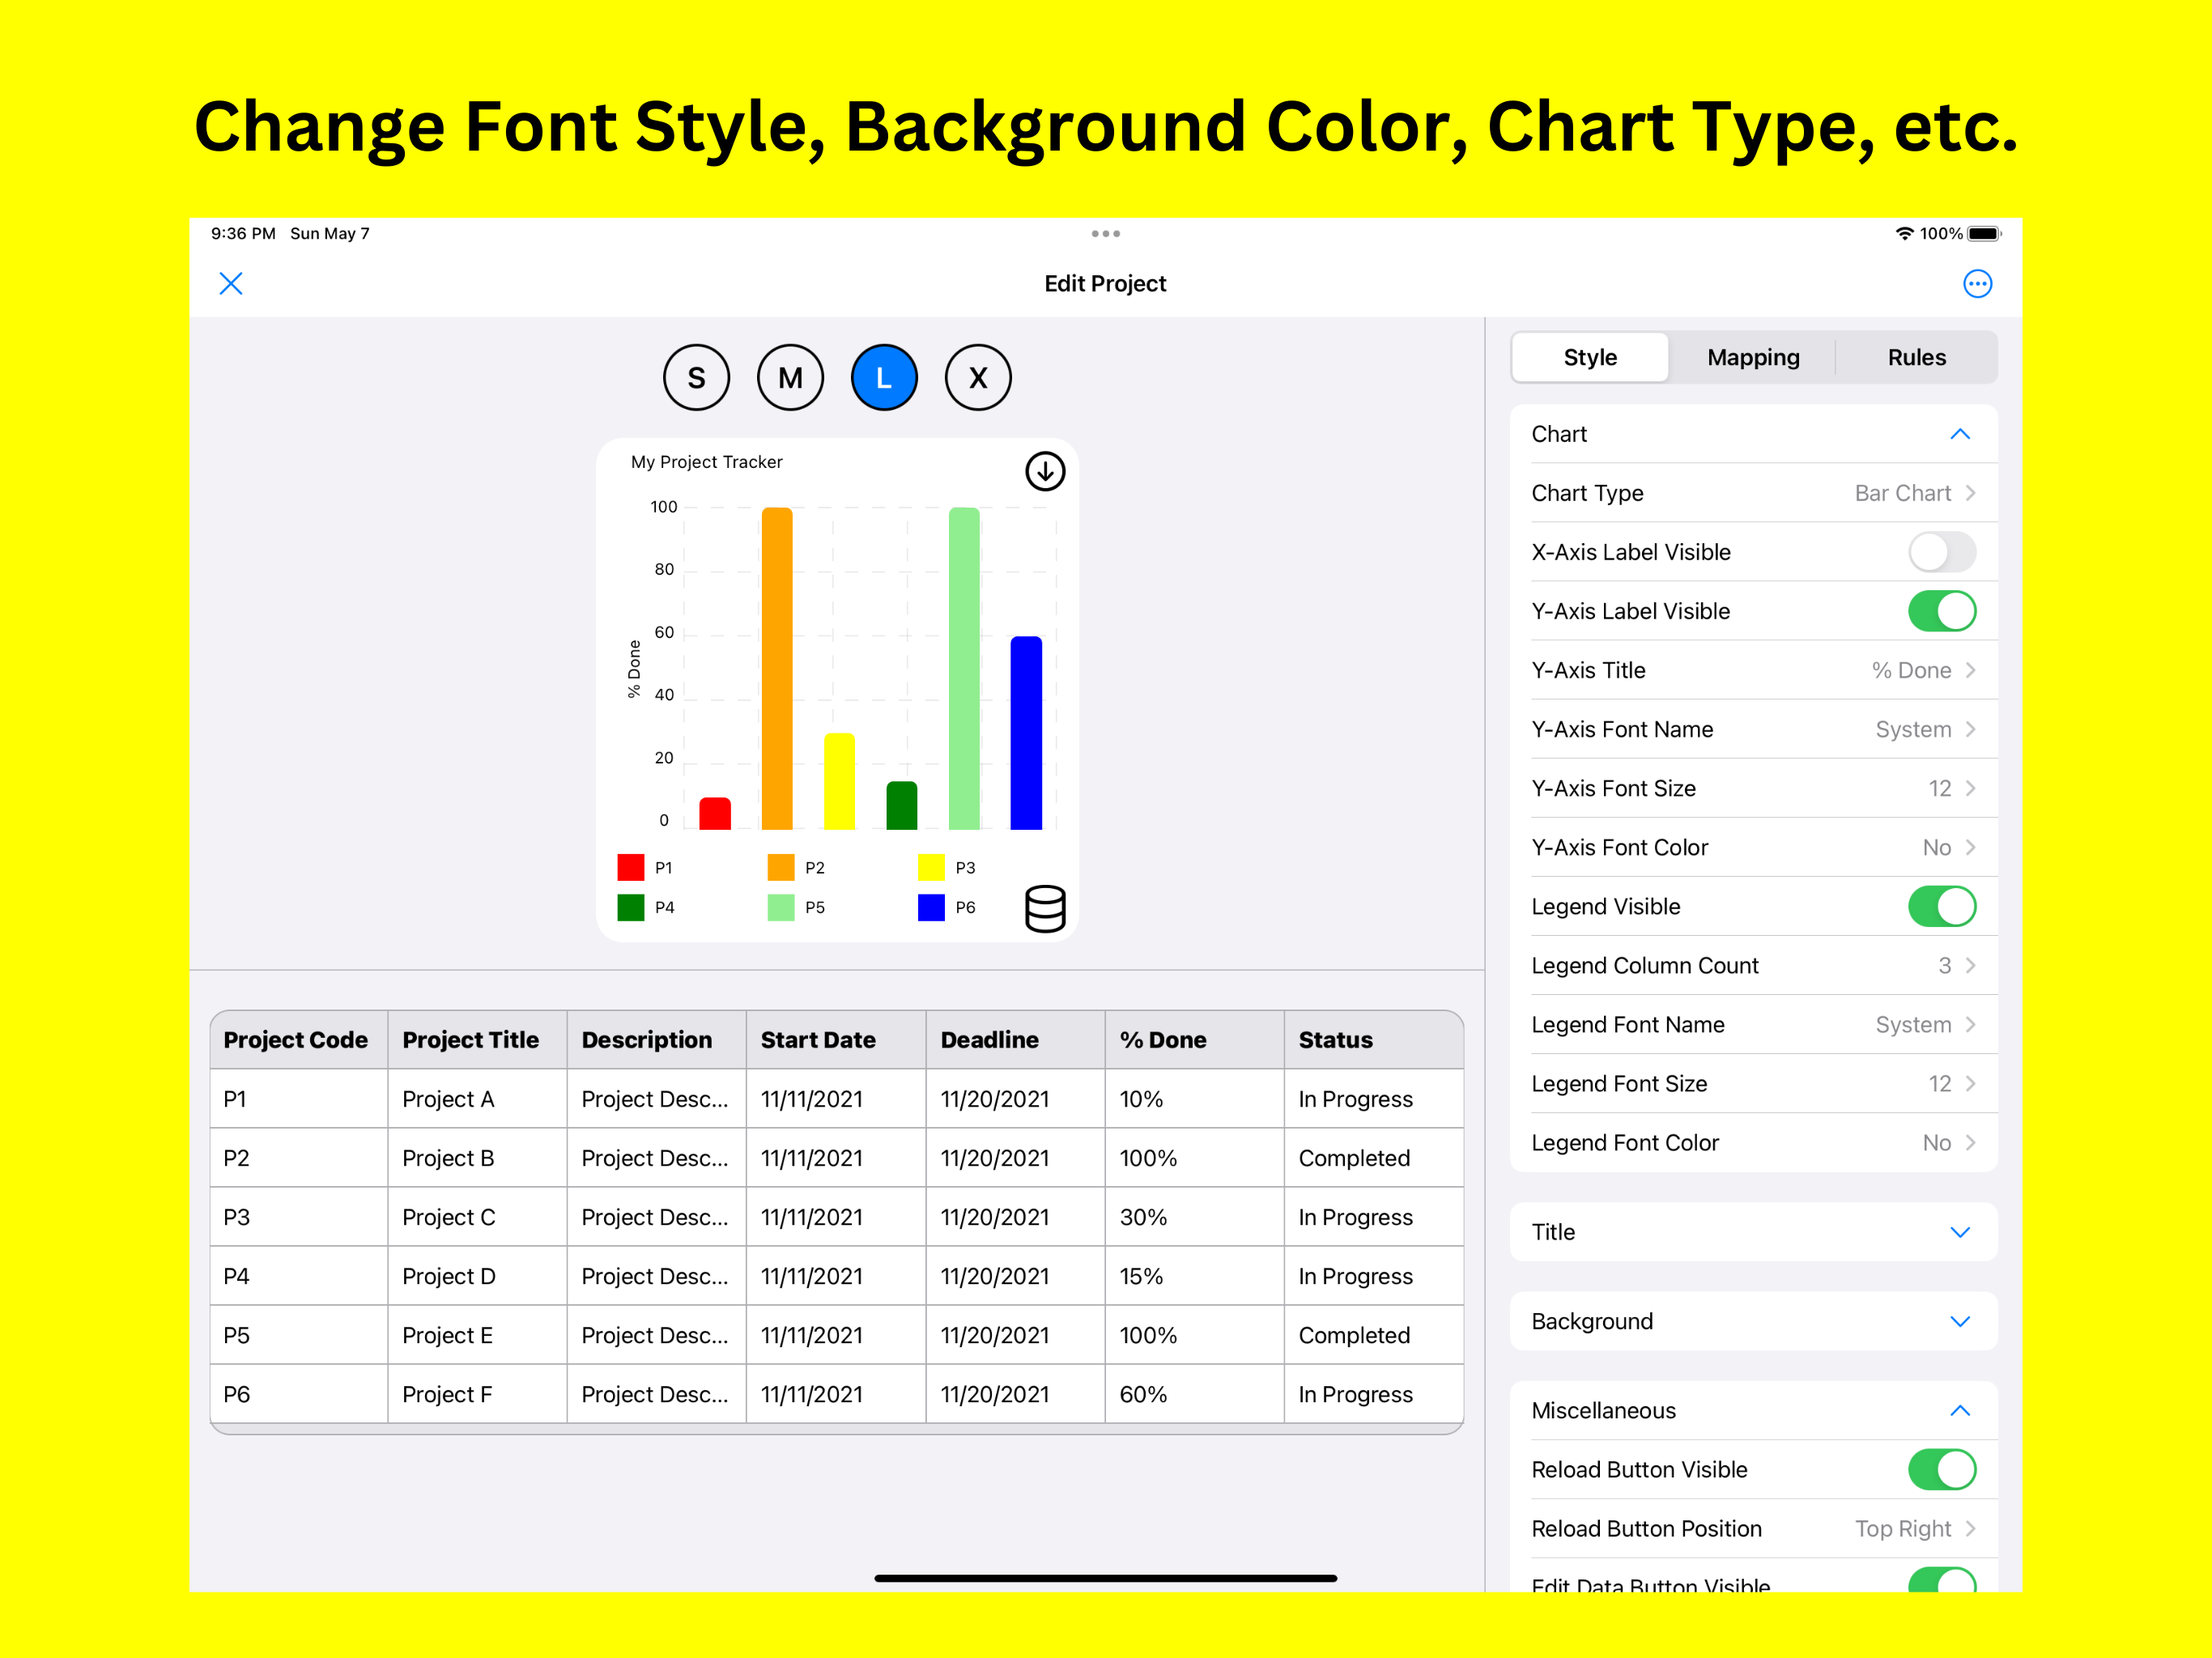Click the three-dot multitasking indicator
Screen dimensions: 2212x1658
click(1105, 234)
